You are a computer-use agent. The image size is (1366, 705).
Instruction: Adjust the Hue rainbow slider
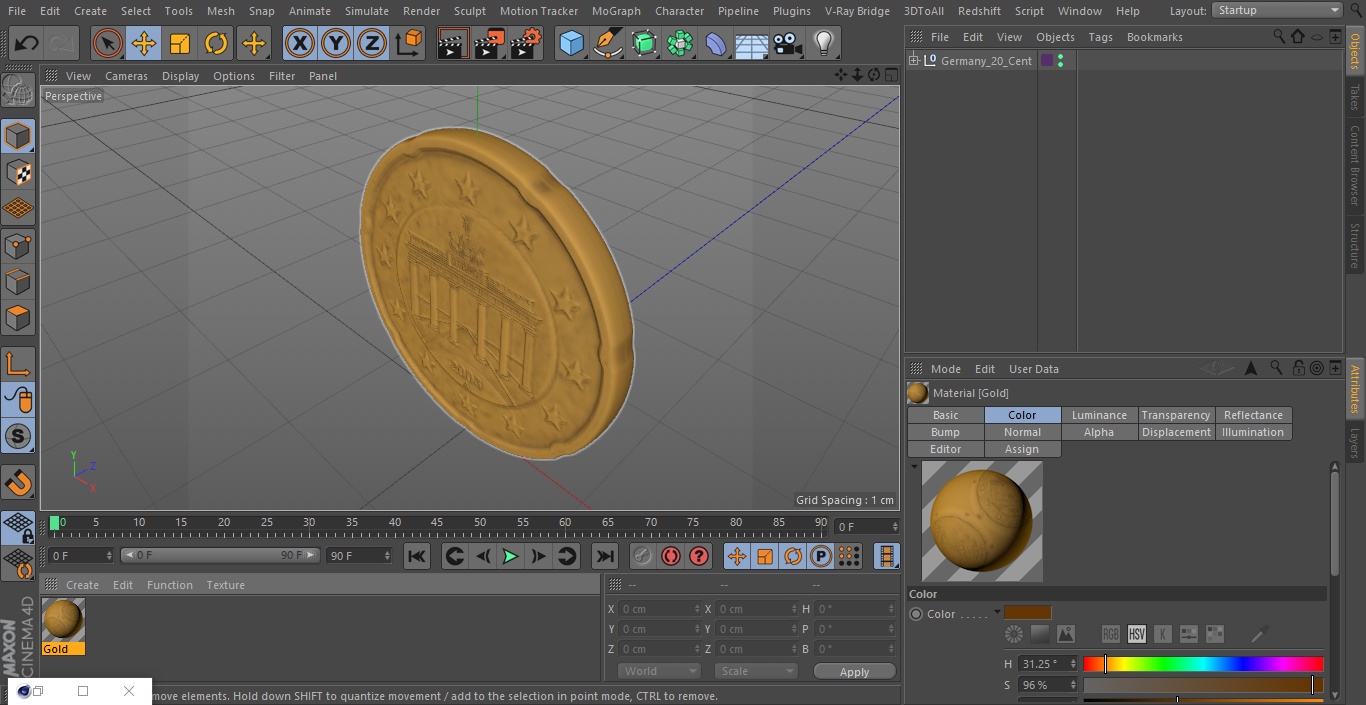pyautogui.click(x=1203, y=664)
